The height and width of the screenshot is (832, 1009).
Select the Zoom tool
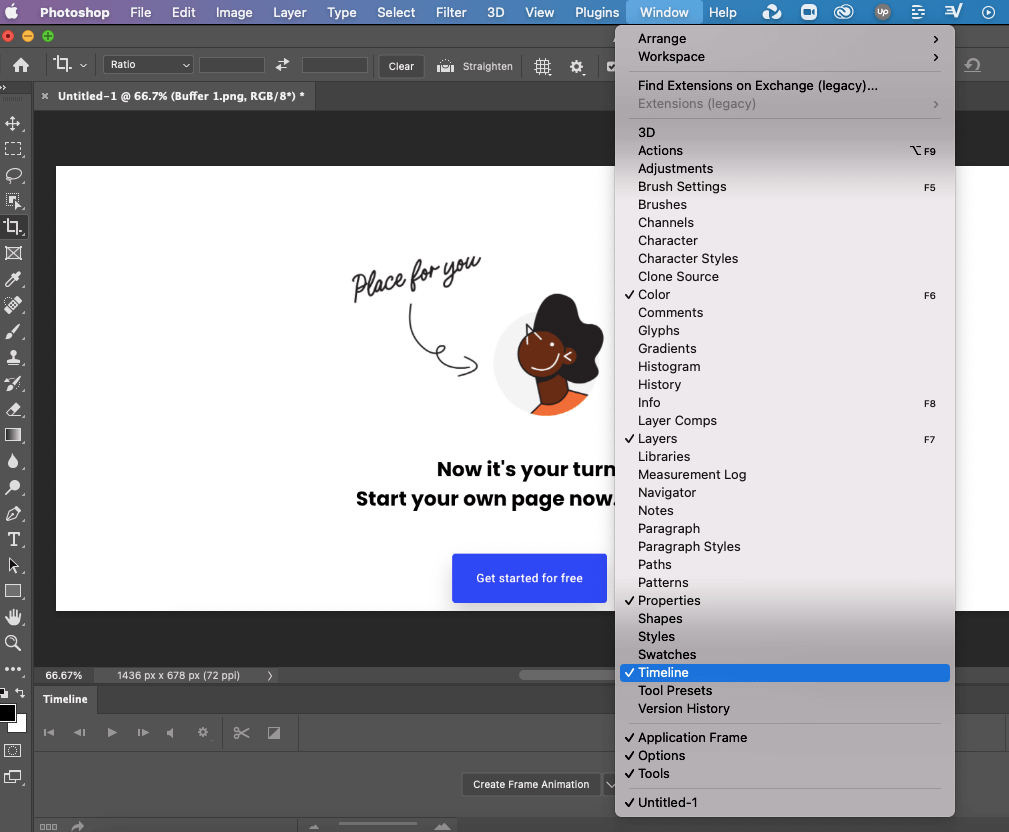(x=14, y=643)
